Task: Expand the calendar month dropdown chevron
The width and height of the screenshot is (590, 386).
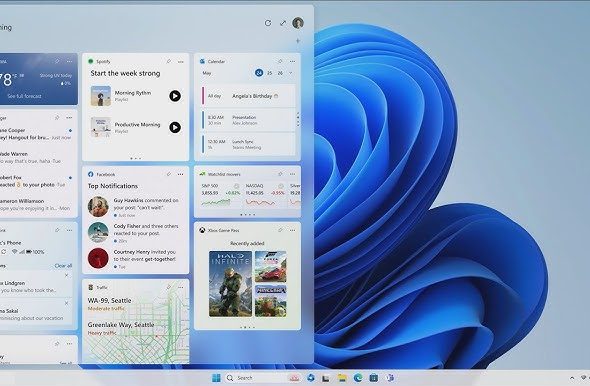Action: pos(290,73)
